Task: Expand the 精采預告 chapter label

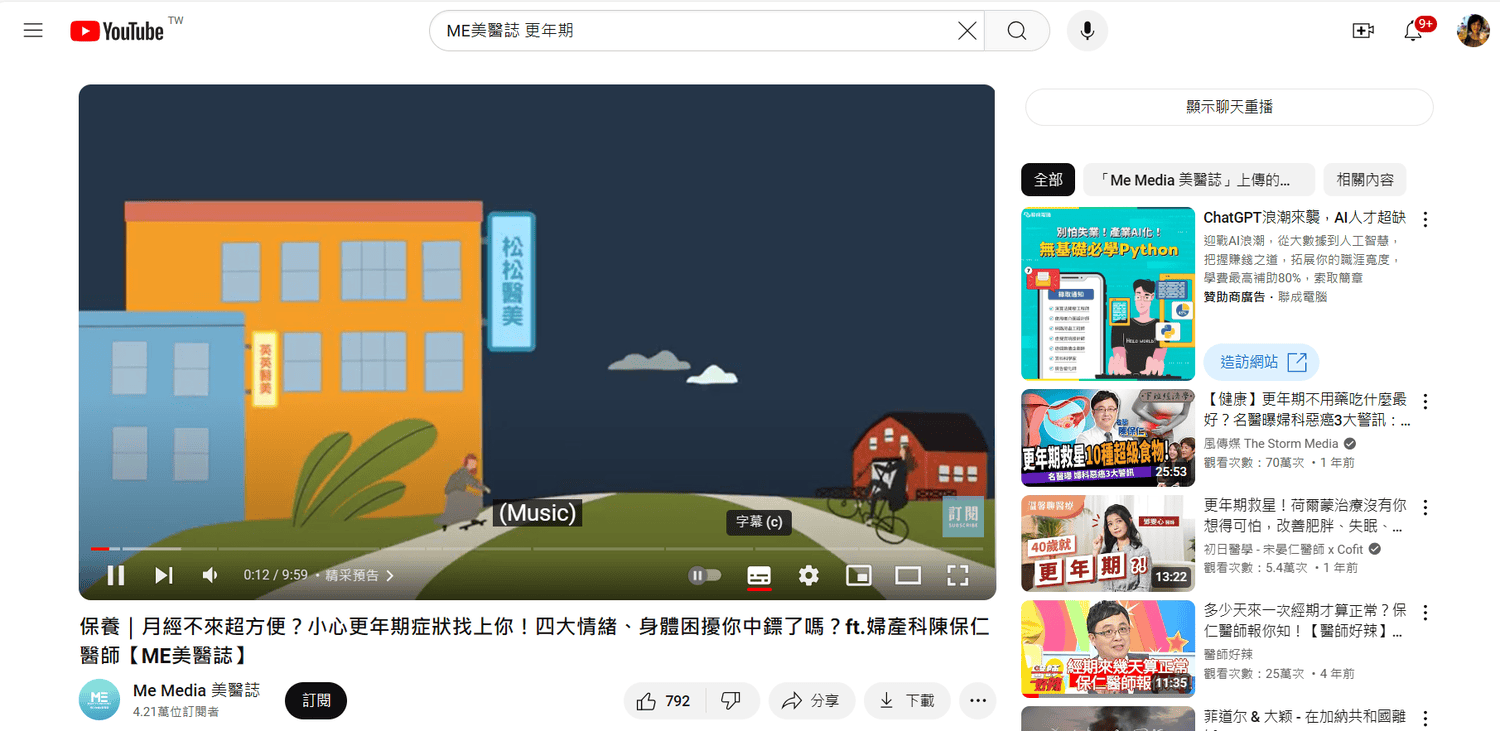Action: click(x=360, y=575)
